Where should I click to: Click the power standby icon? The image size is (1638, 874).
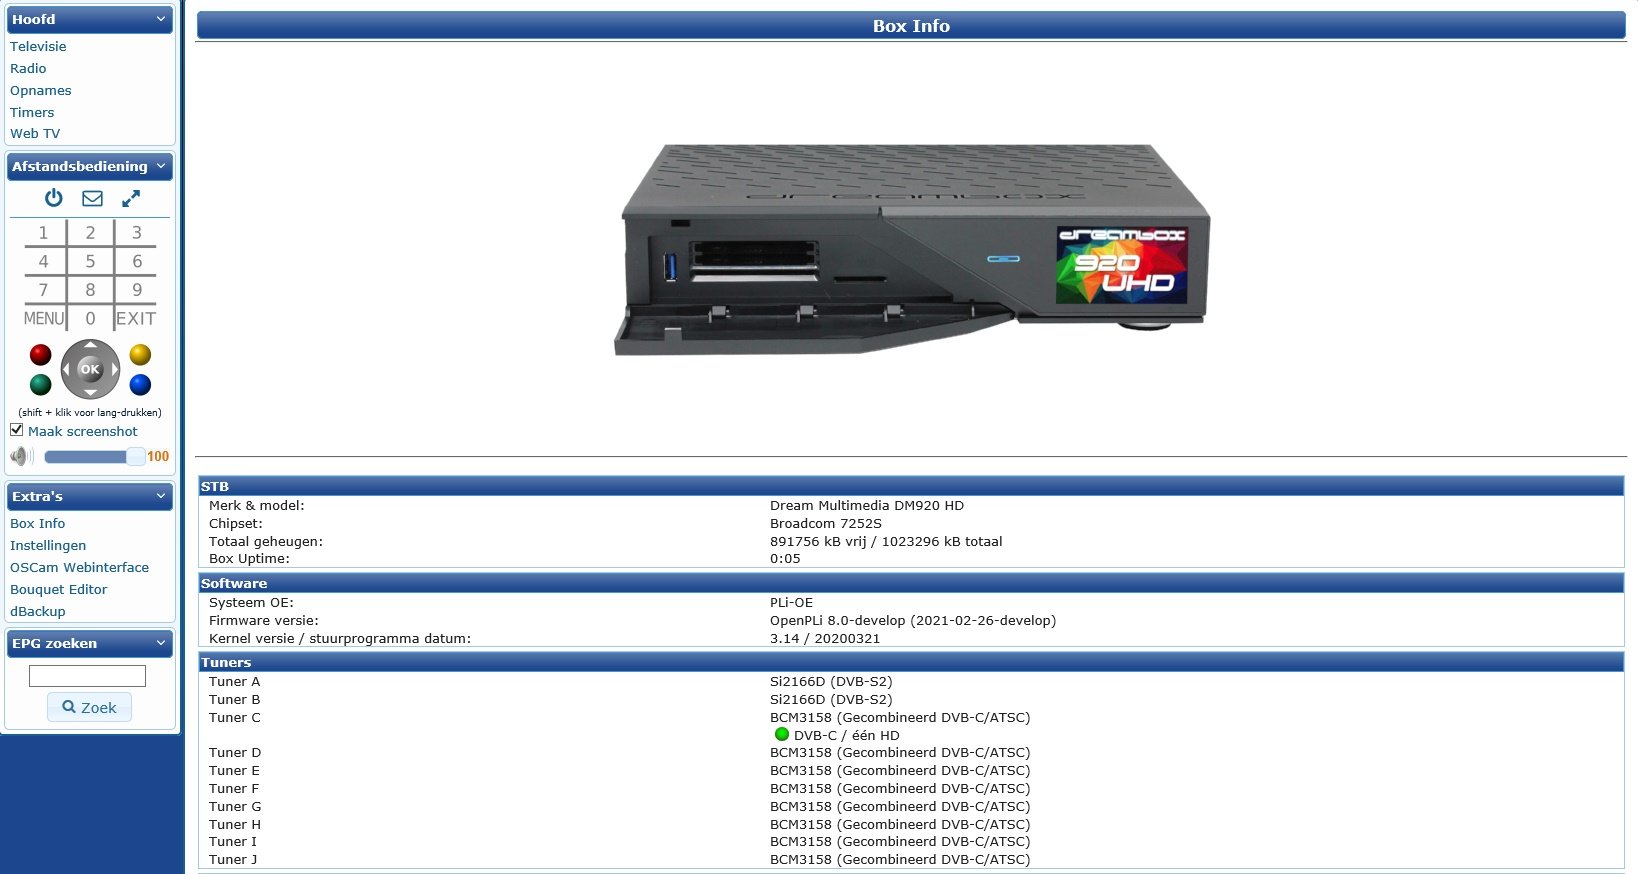click(x=54, y=198)
